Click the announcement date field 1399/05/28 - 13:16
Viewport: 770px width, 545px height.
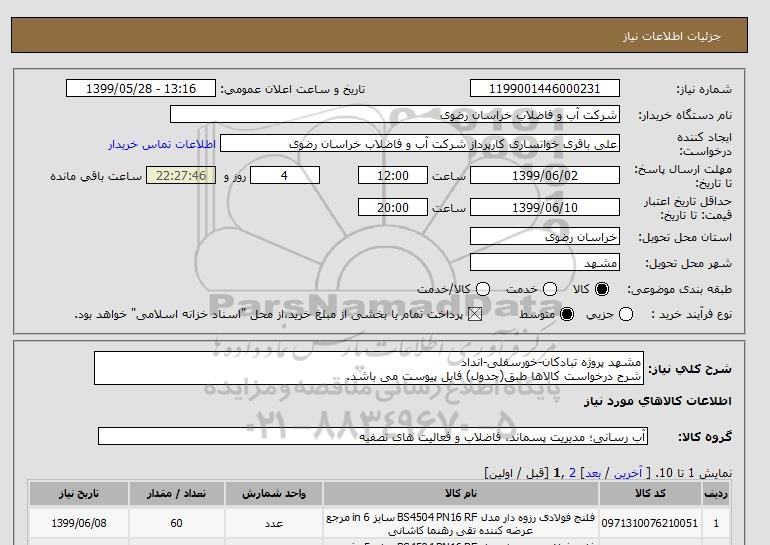(141, 88)
